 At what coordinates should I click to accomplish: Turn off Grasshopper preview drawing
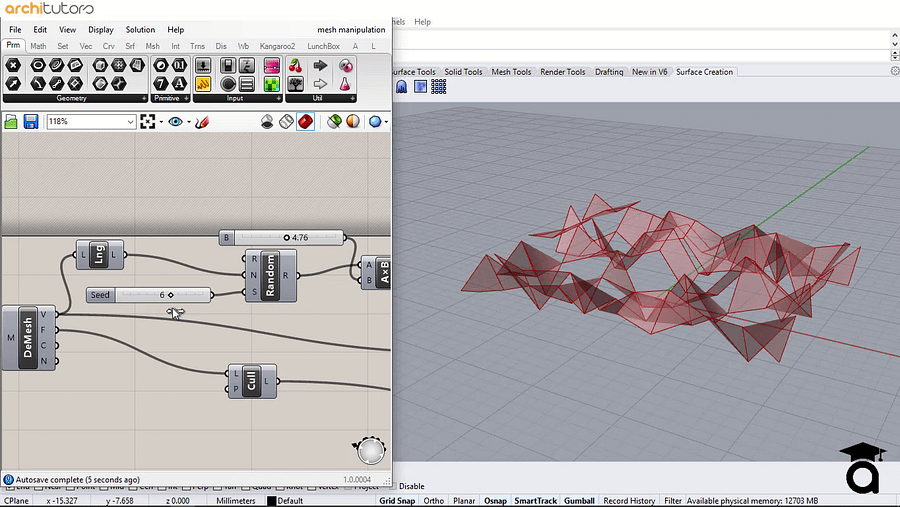[267, 122]
